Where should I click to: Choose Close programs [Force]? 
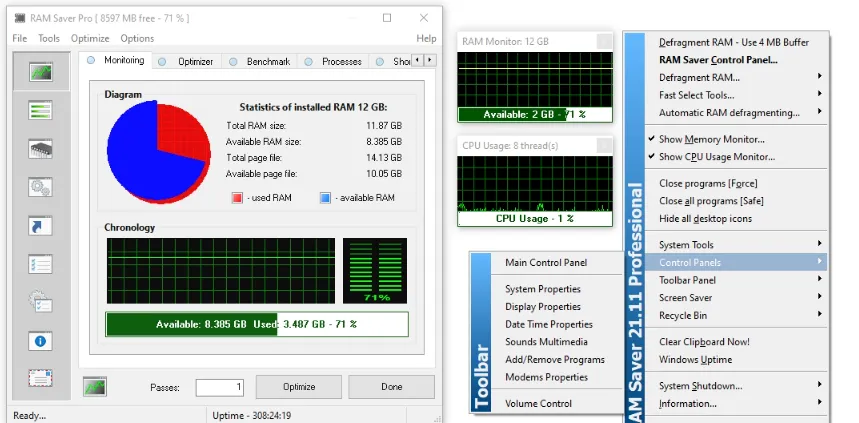click(736, 183)
